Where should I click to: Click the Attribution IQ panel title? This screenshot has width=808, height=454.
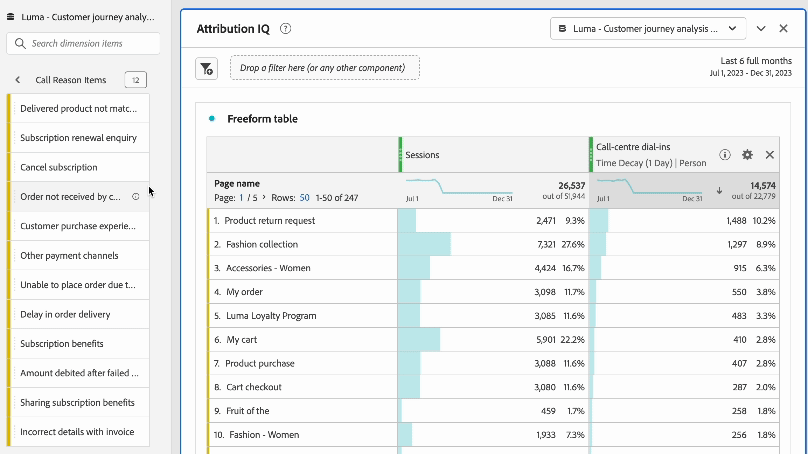[233, 29]
